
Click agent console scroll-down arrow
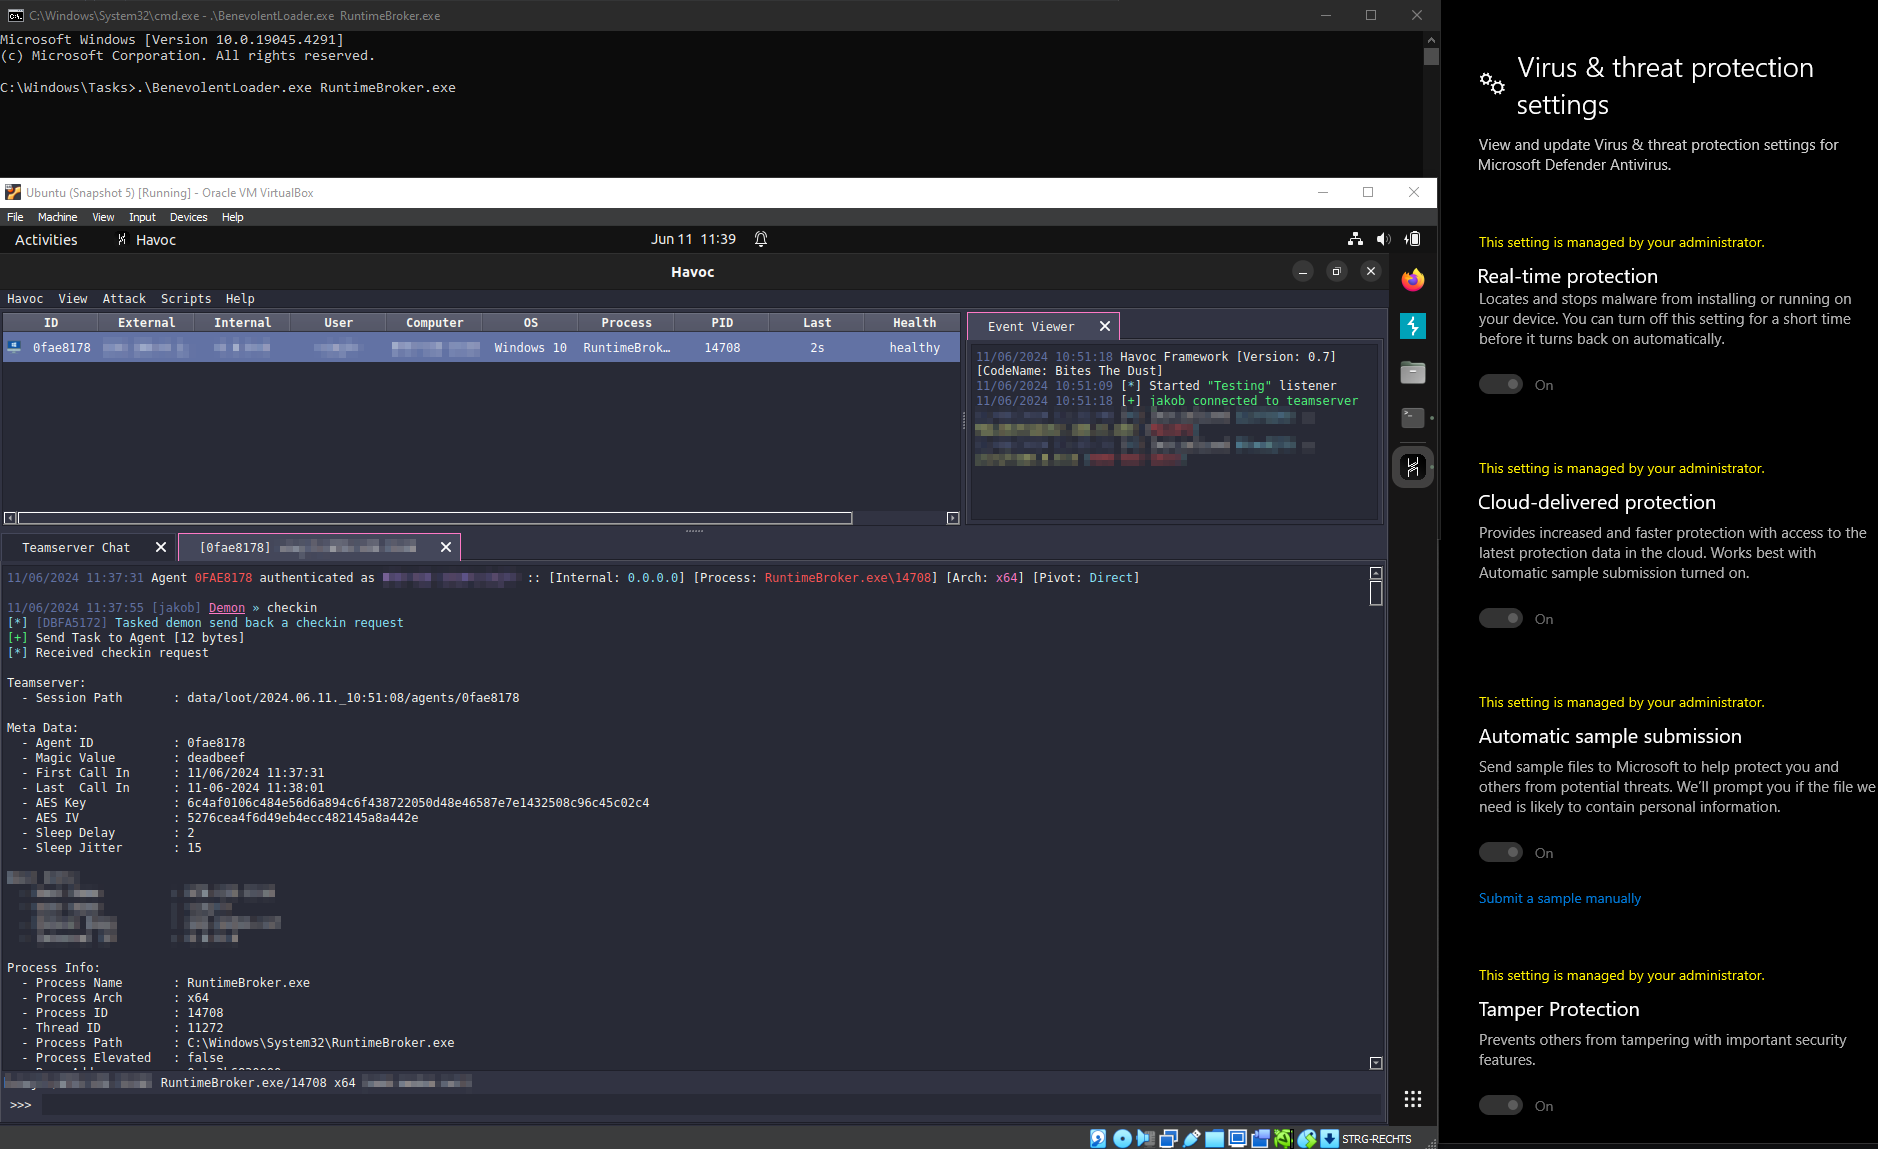pos(1376,1063)
